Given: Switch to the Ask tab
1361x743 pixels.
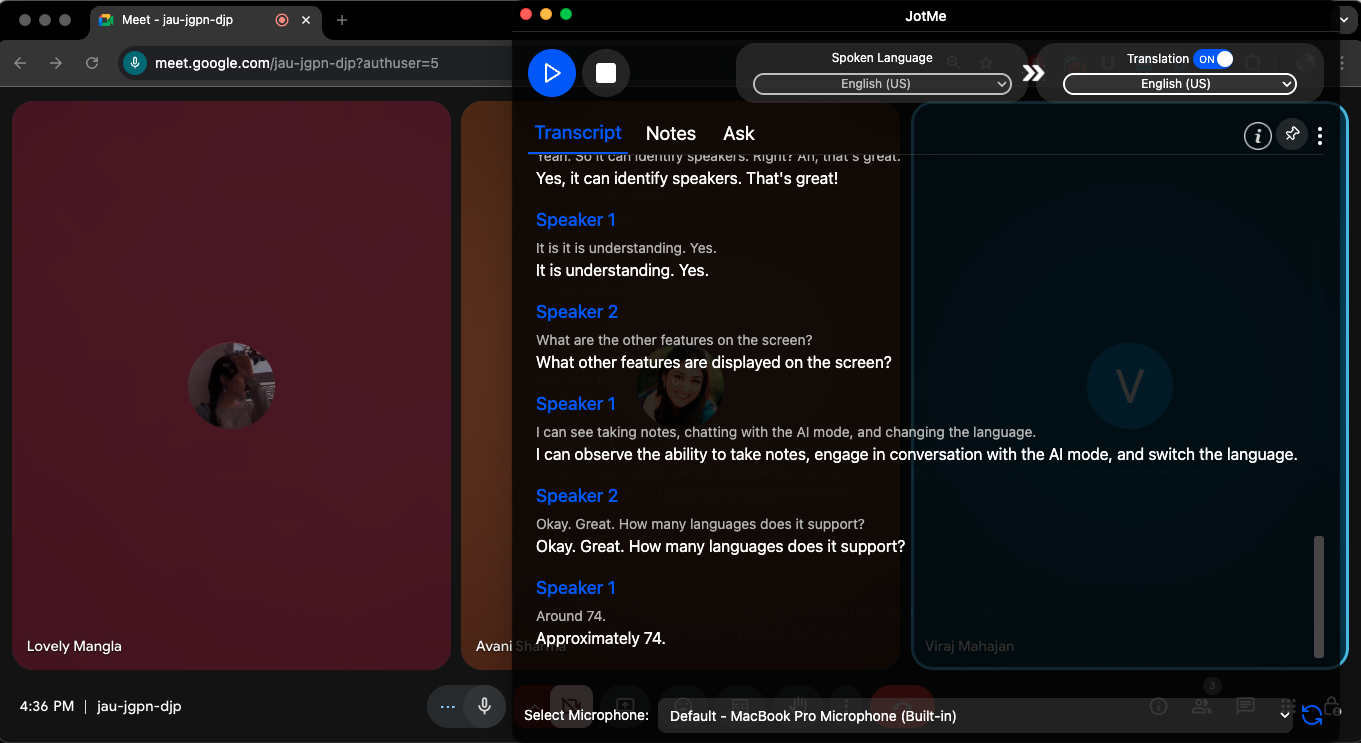Looking at the screenshot, I should coord(739,134).
